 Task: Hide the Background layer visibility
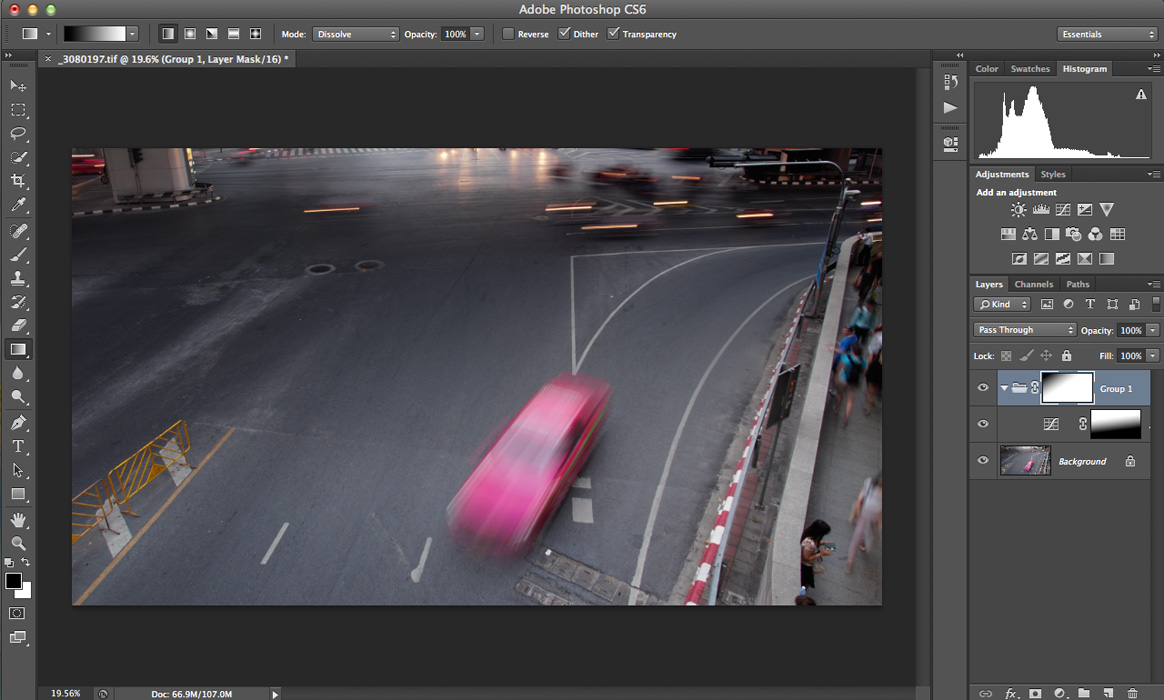click(983, 461)
